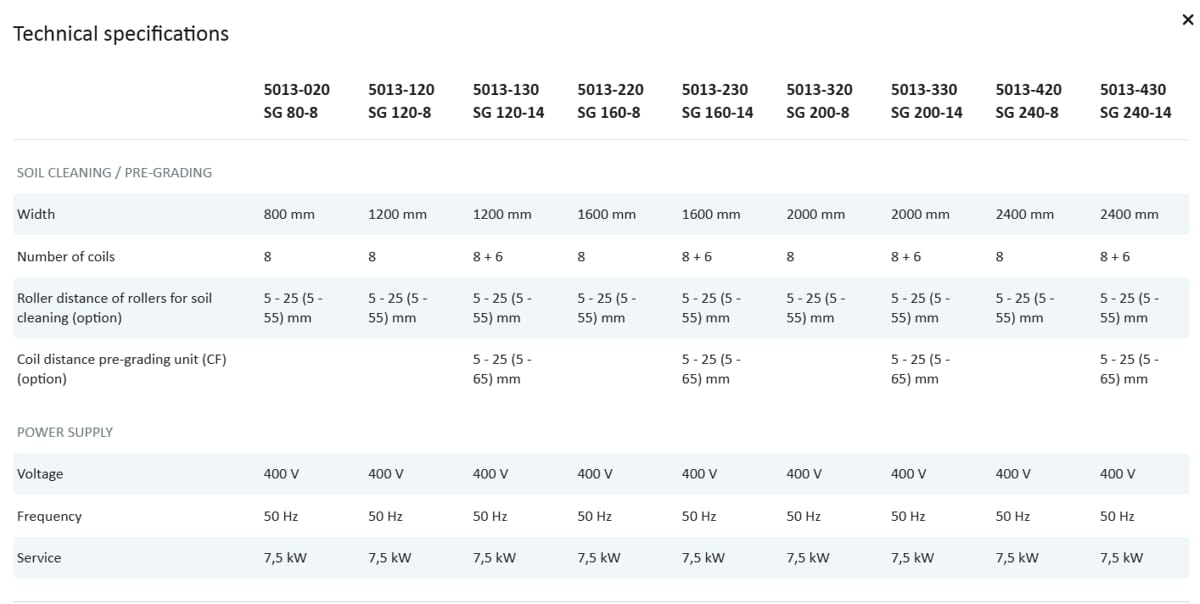Viewport: 1200px width, 604px height.
Task: Select the 5013-020 SG 80-8 column header
Action: point(296,101)
